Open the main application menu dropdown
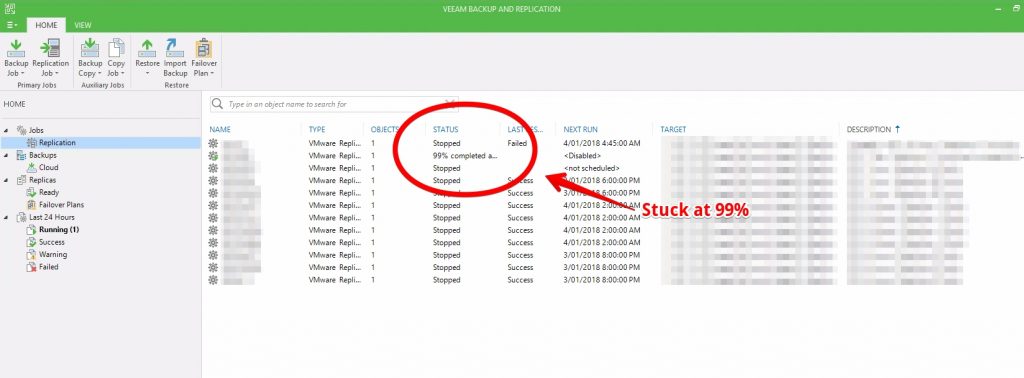This screenshot has height=378, width=1024. click(12, 25)
